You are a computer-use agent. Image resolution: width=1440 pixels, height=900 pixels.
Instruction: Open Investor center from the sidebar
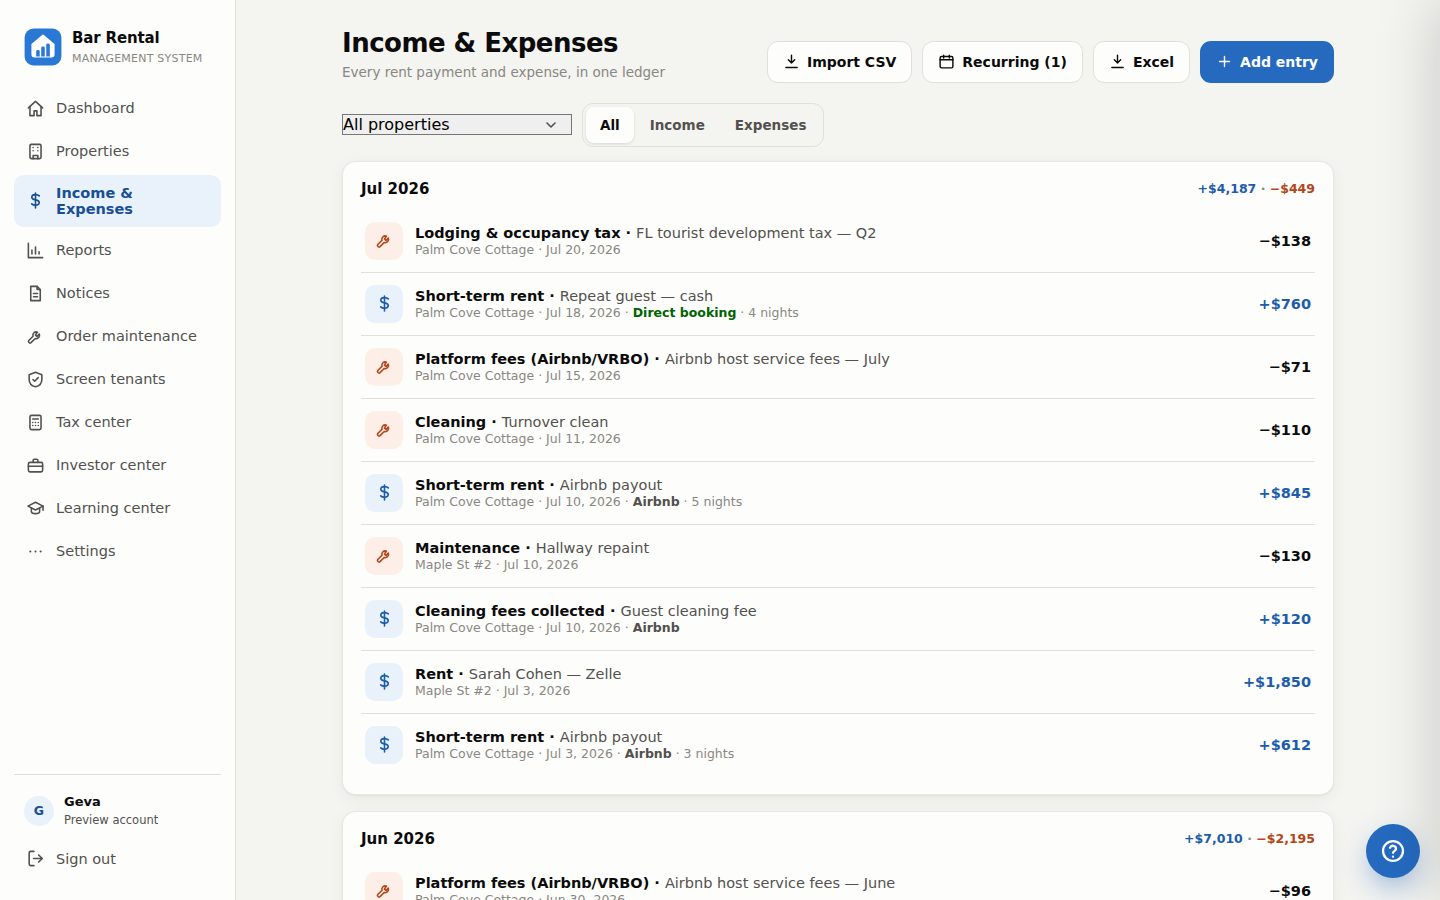point(117,465)
